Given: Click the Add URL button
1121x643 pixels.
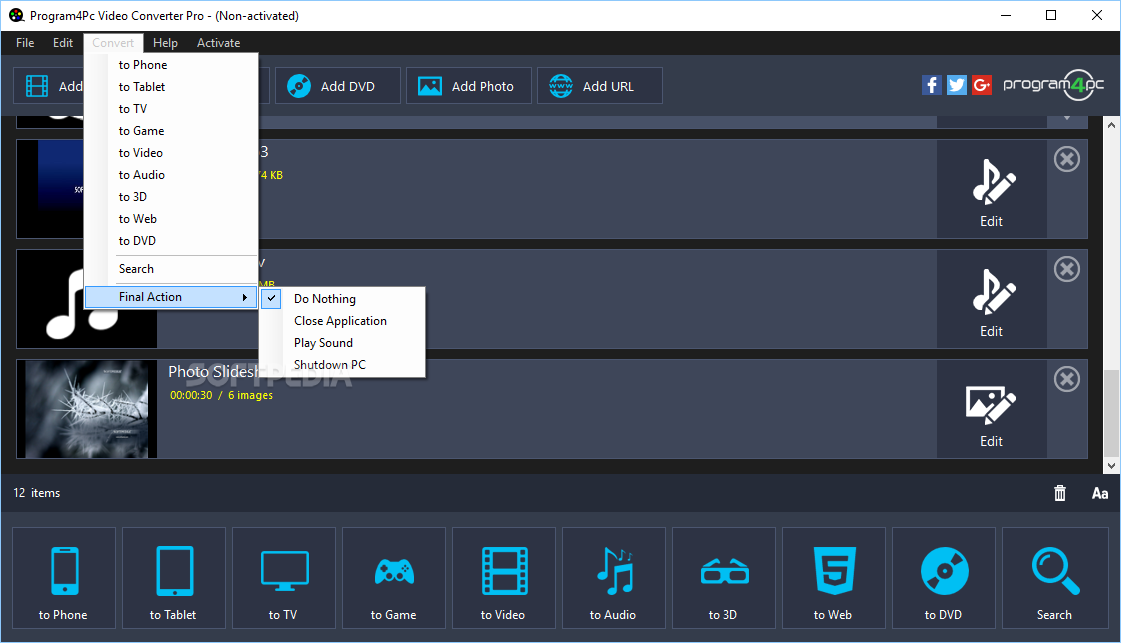Looking at the screenshot, I should (599, 86).
